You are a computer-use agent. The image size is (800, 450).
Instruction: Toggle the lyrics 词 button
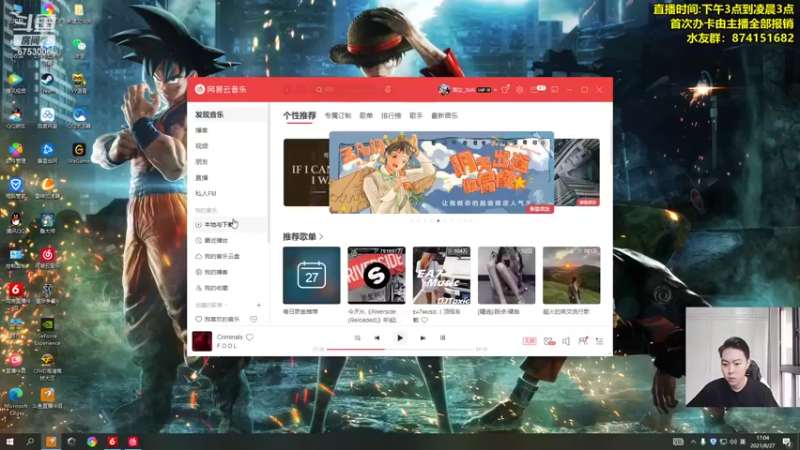tap(442, 338)
